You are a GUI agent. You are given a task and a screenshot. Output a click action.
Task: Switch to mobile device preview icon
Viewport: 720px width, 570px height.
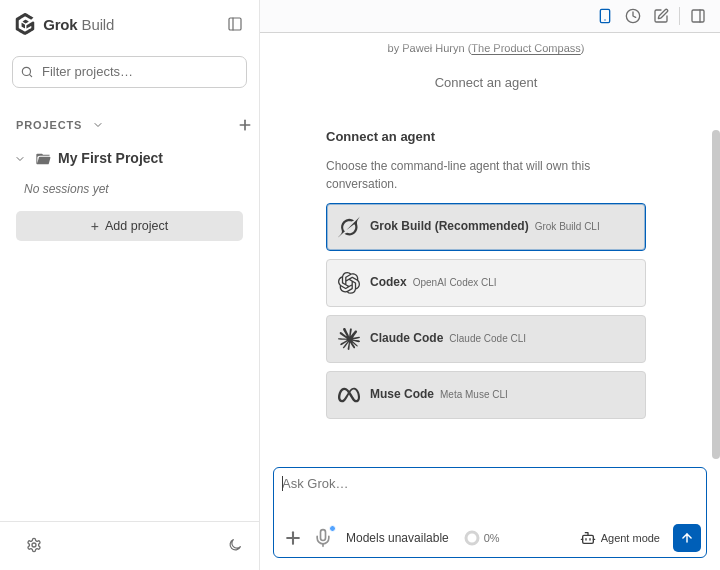click(605, 16)
